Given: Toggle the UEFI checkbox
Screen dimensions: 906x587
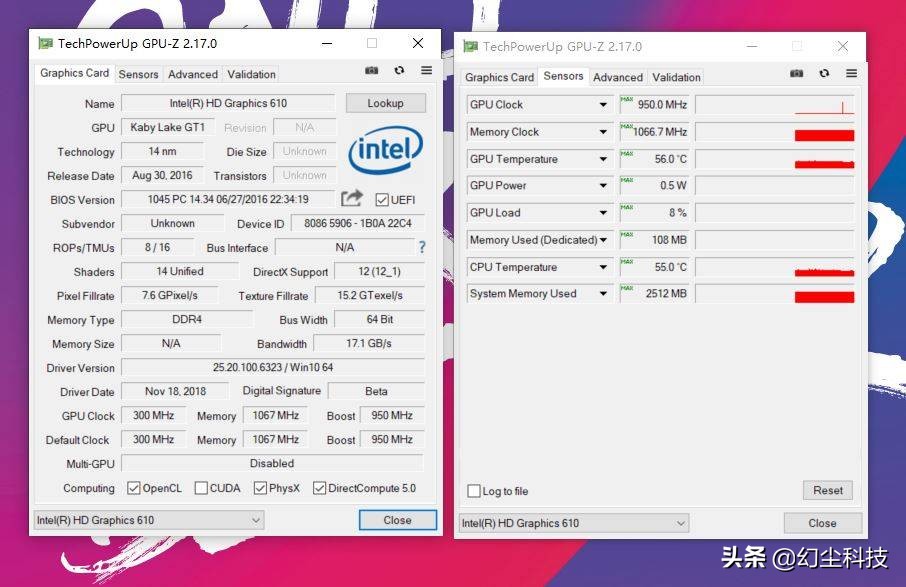Looking at the screenshot, I should (382, 200).
